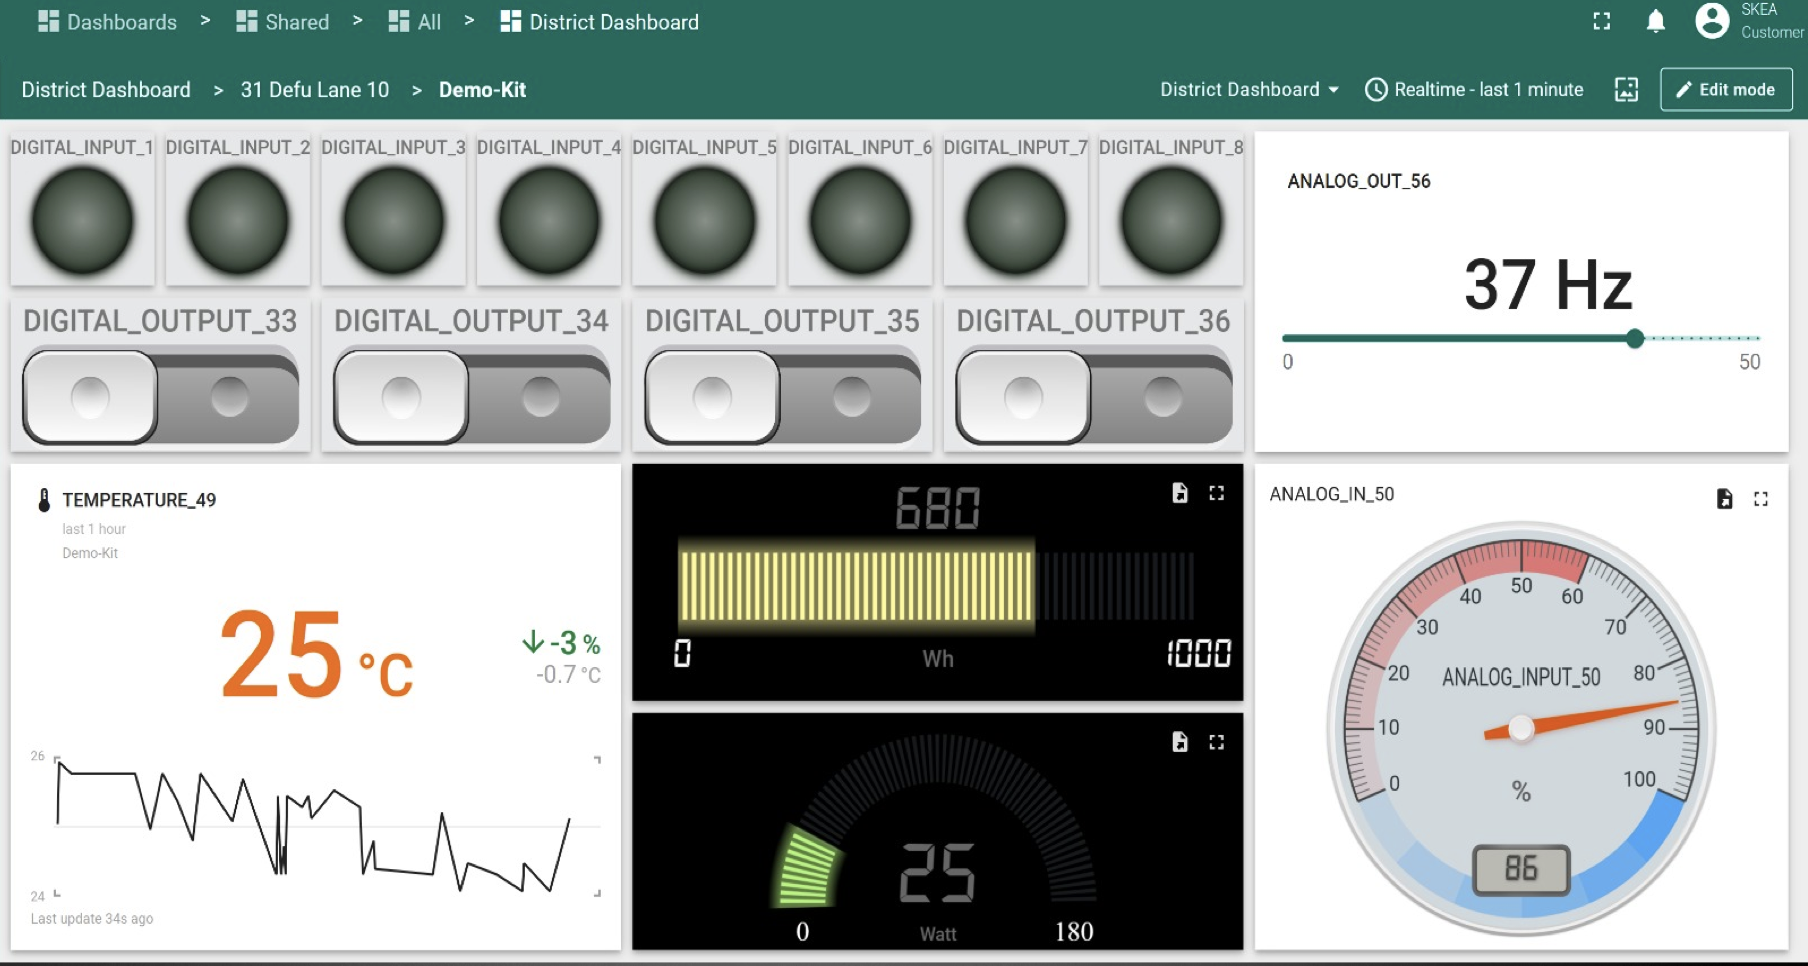Export data from the ANALOG_IN_50 widget

click(x=1724, y=499)
